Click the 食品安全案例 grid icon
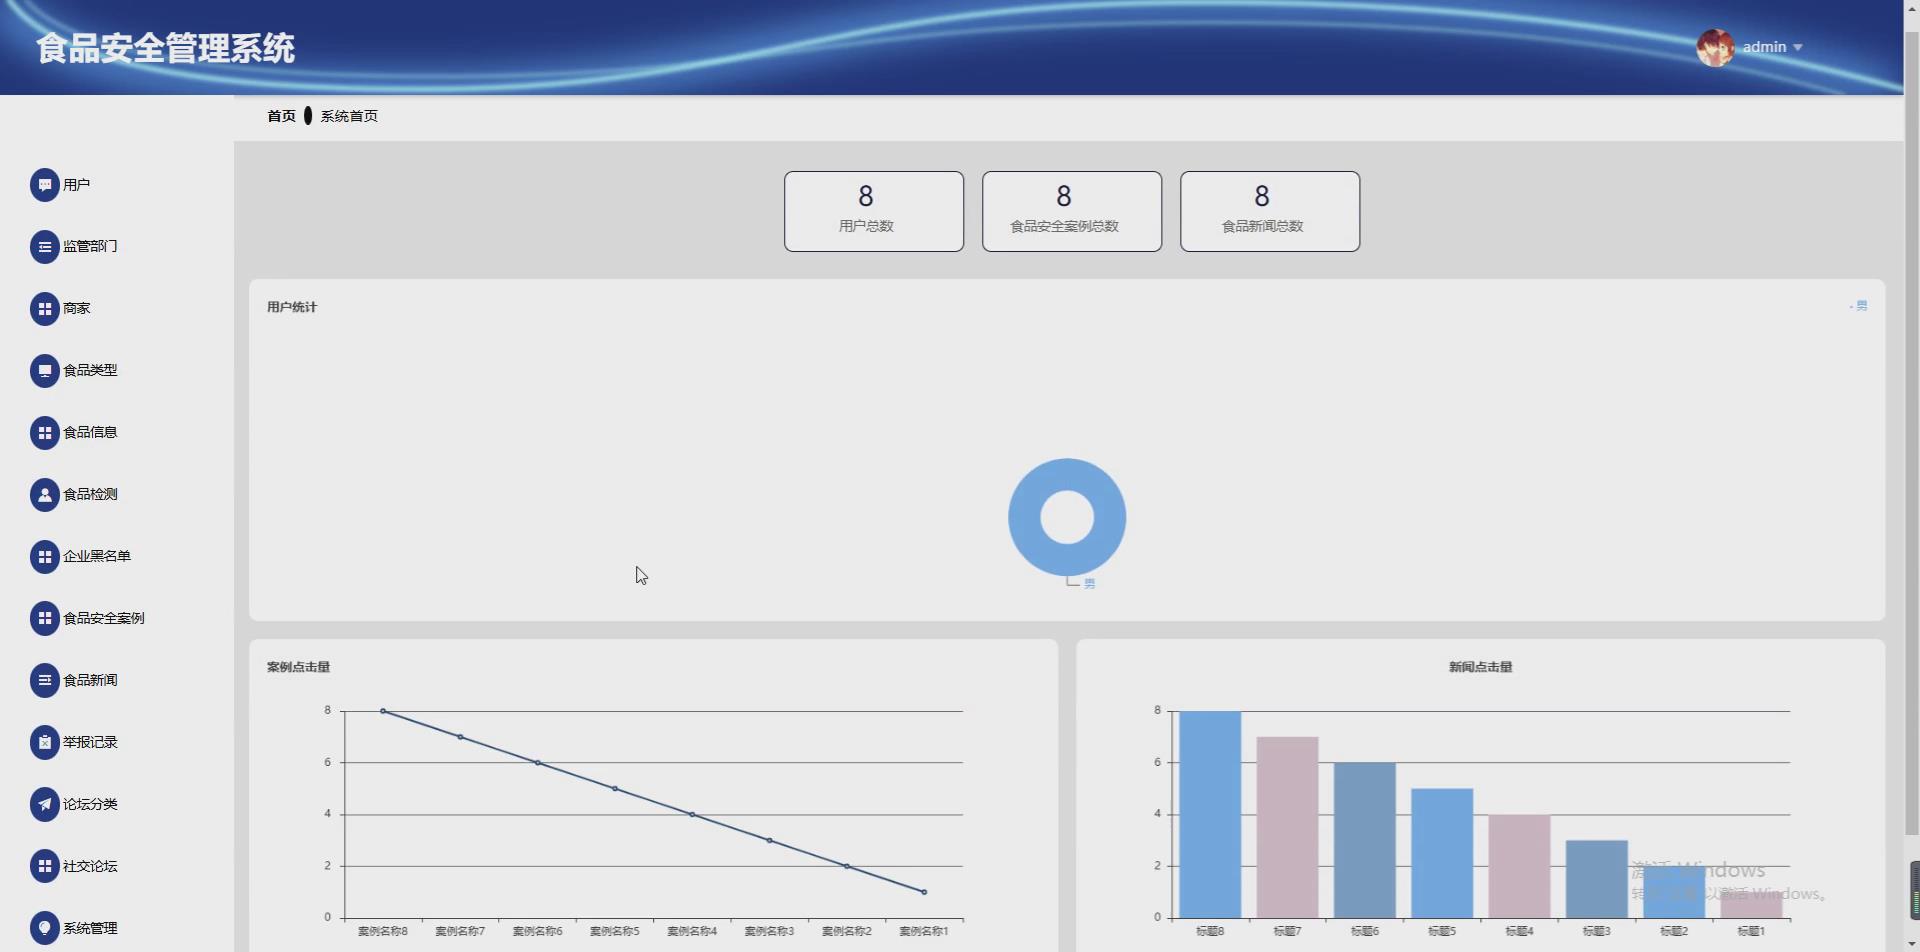1920x952 pixels. click(x=44, y=619)
